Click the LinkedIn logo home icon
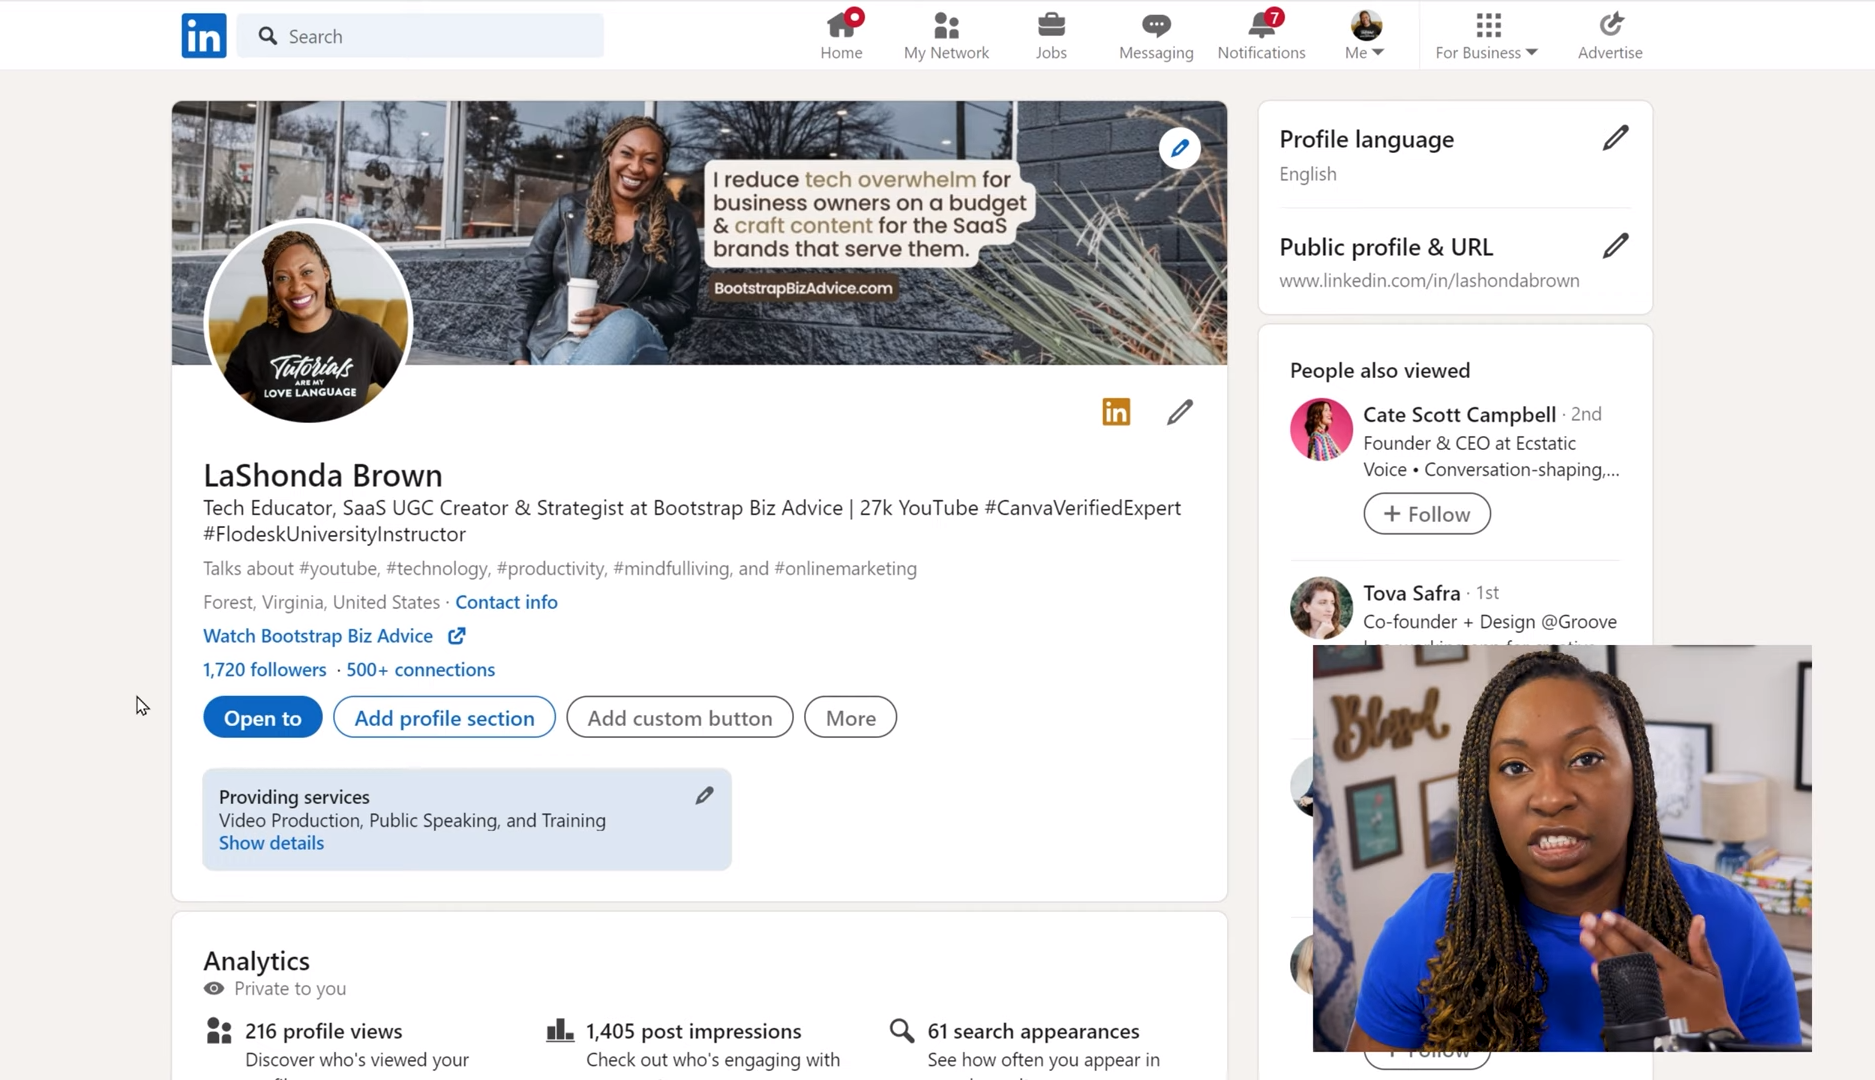Screen dimensions: 1875x1080 [203, 36]
